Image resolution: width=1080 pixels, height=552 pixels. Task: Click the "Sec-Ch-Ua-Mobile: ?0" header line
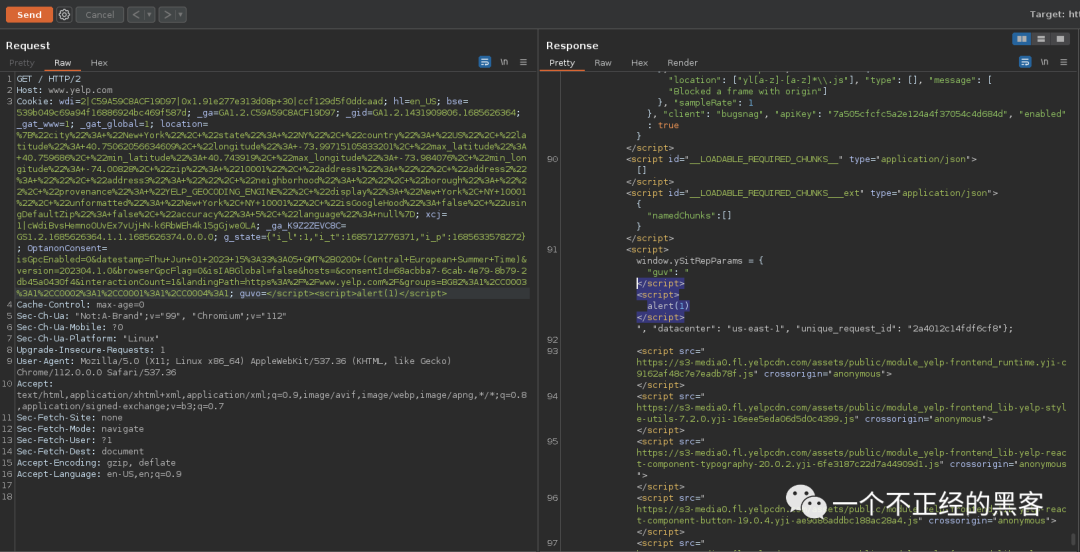click(70, 327)
